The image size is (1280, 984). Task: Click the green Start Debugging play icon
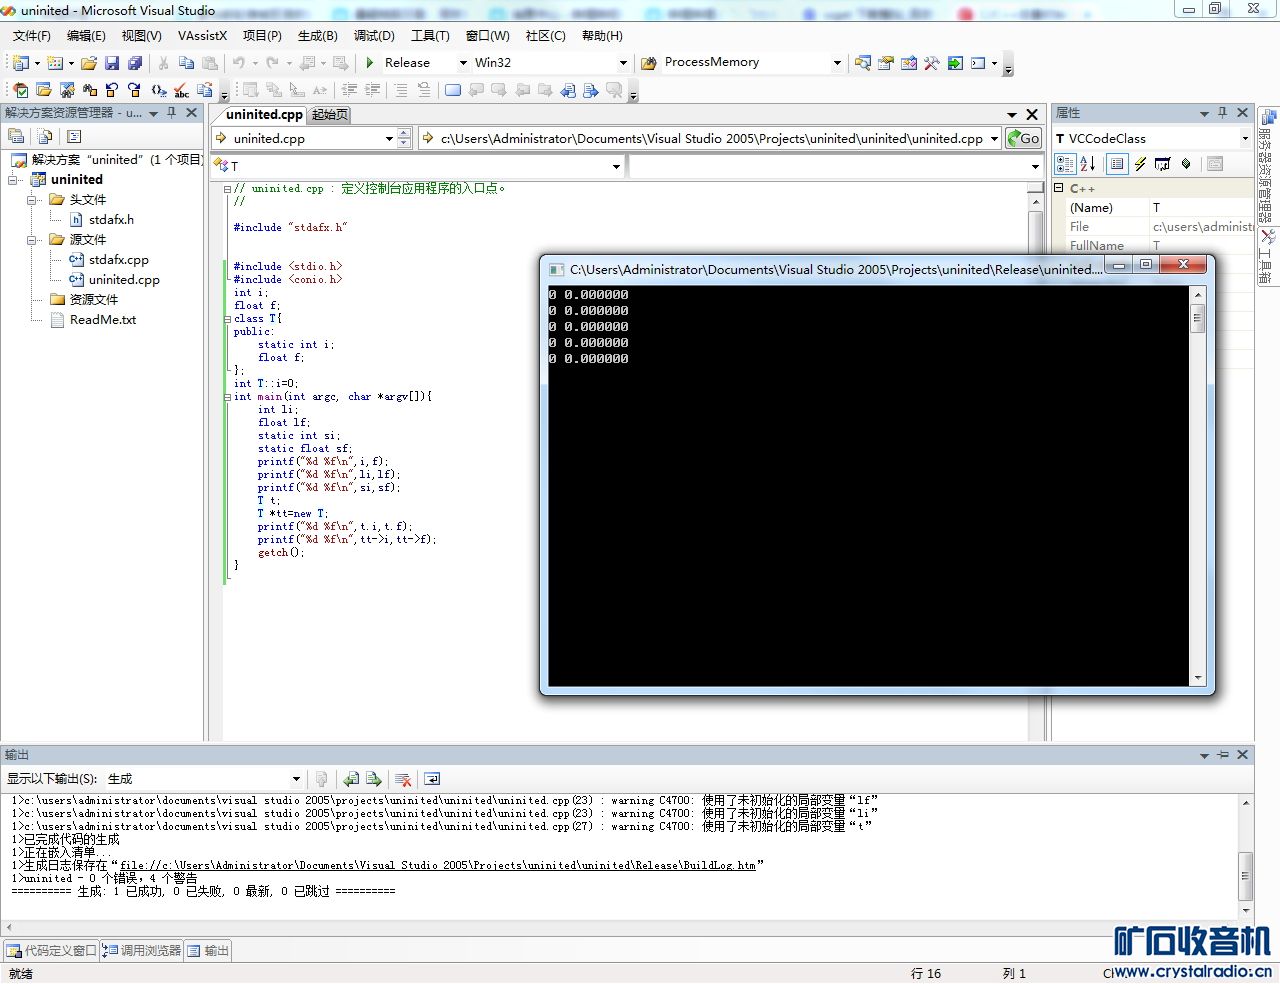pos(370,63)
